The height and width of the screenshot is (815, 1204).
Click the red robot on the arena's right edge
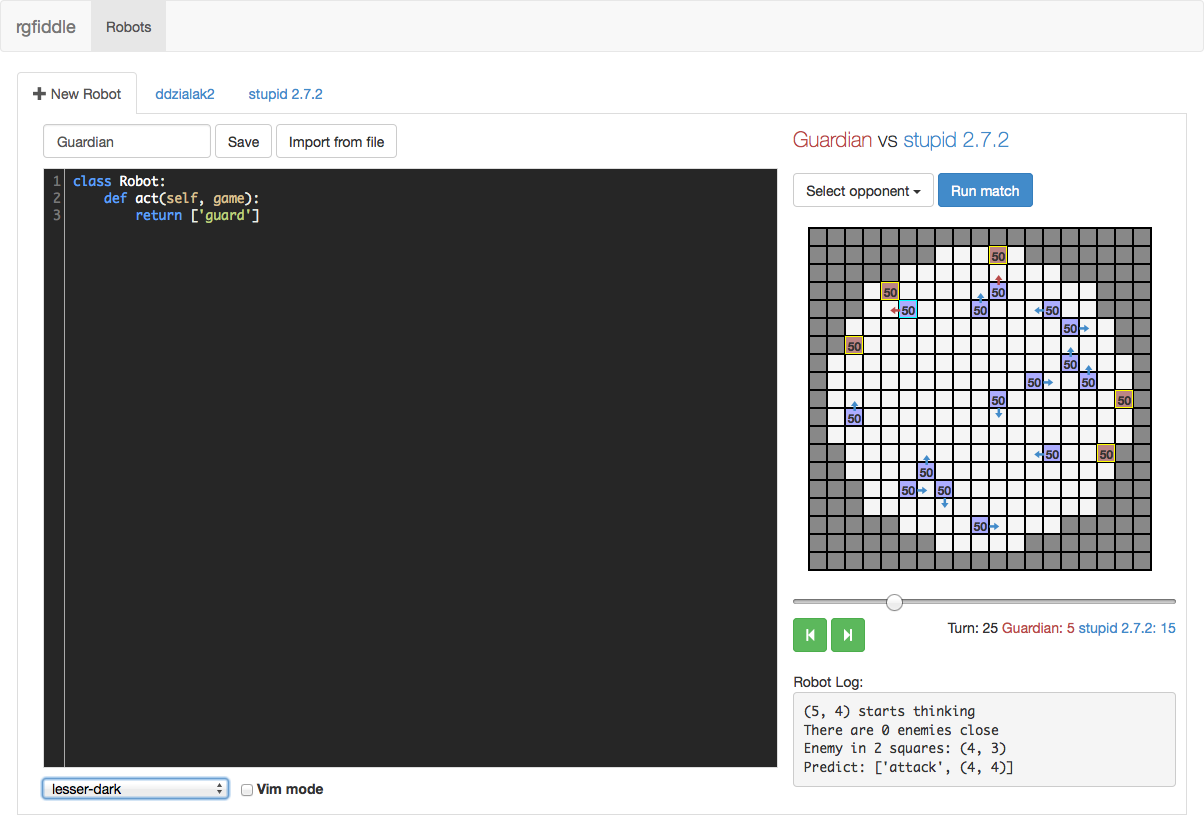coord(1124,400)
